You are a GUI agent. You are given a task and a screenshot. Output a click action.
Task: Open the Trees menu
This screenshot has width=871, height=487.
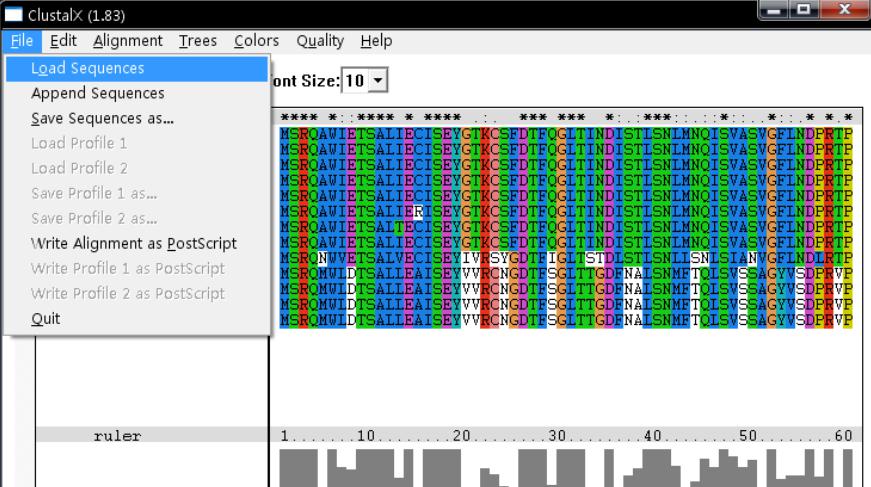pos(197,41)
